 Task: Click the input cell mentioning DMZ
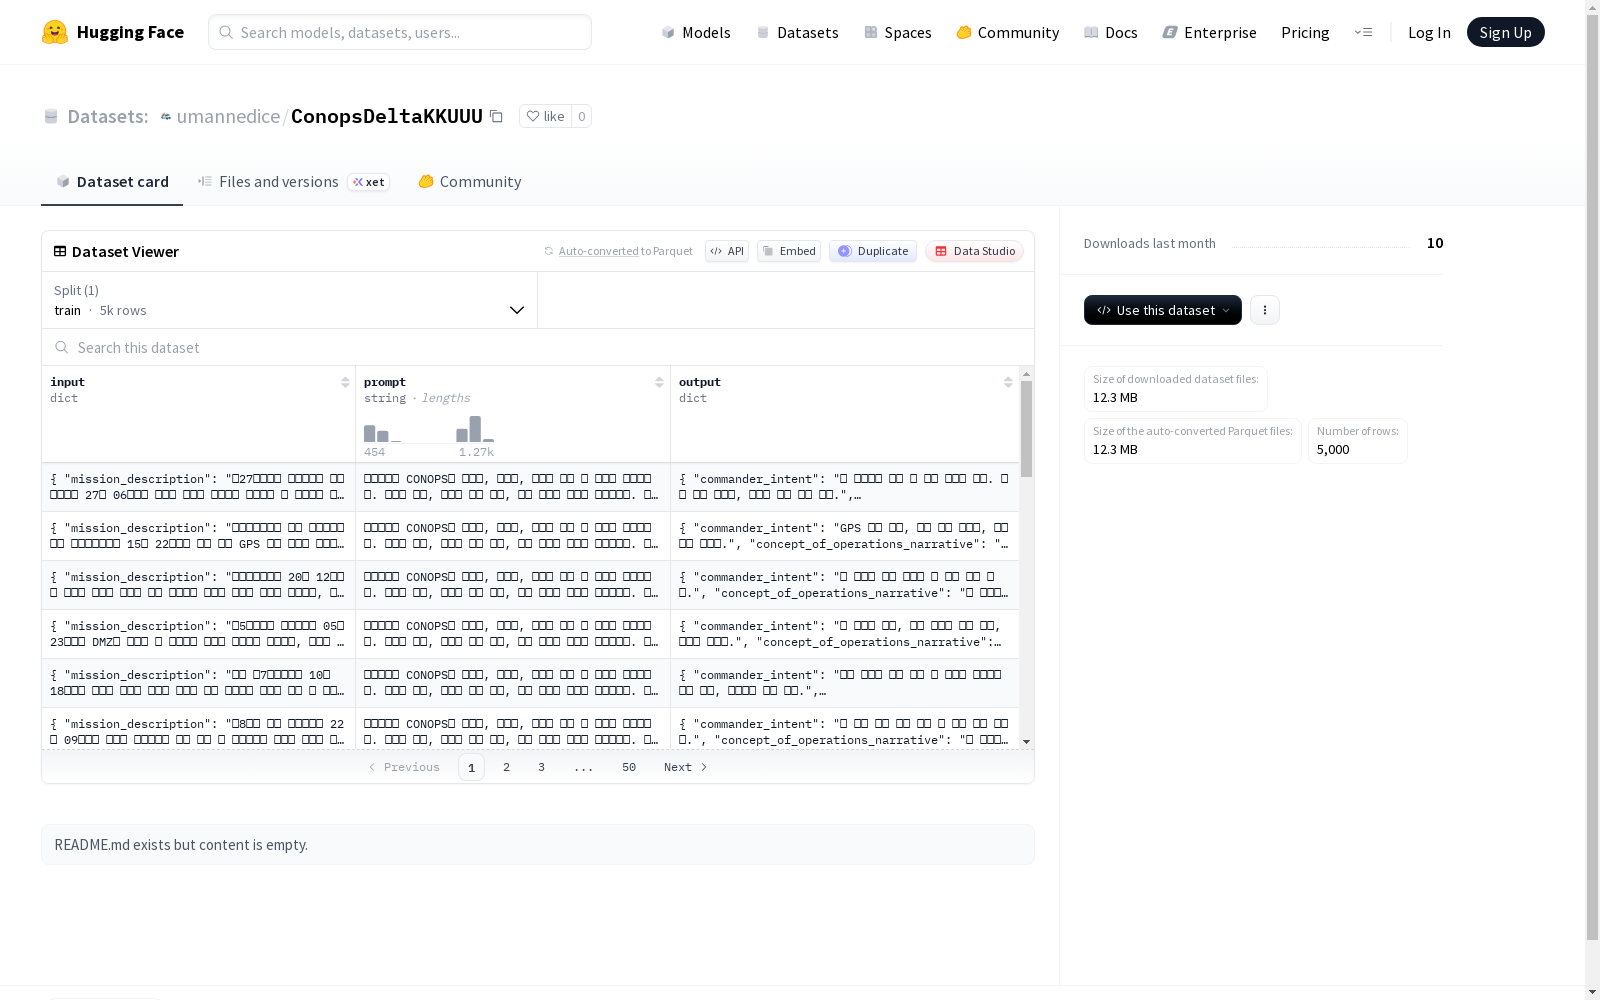198,634
